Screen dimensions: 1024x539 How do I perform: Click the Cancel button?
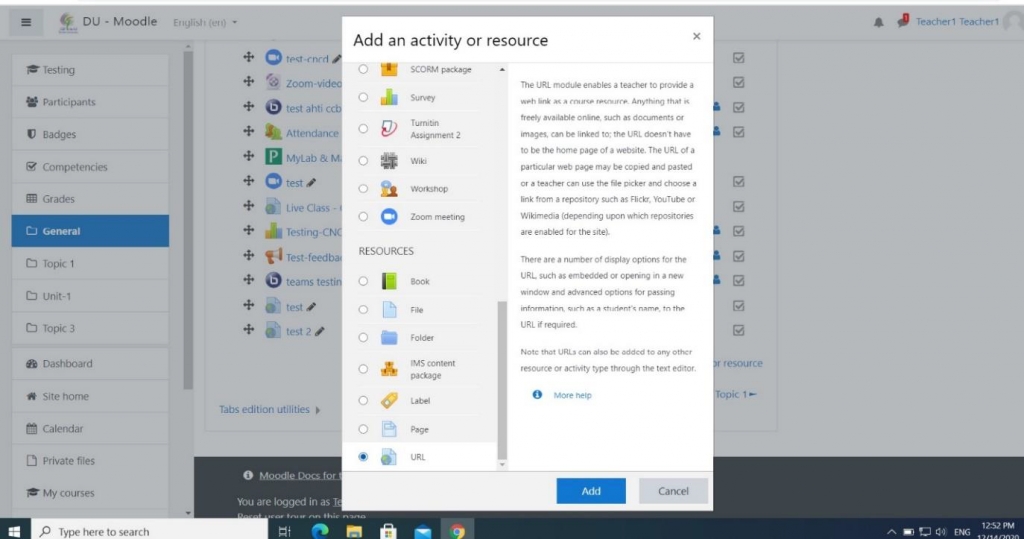(673, 491)
